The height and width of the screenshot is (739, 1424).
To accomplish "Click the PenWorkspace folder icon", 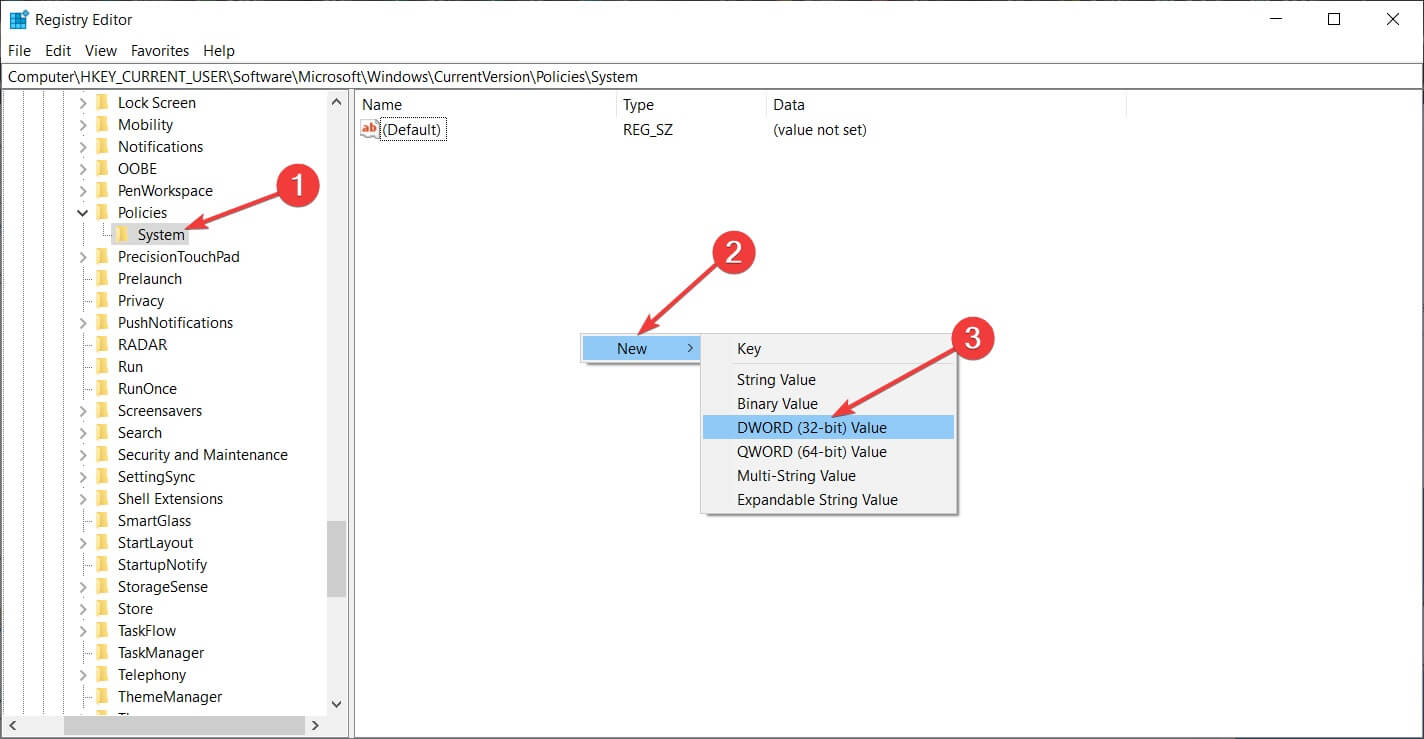I will [102, 190].
